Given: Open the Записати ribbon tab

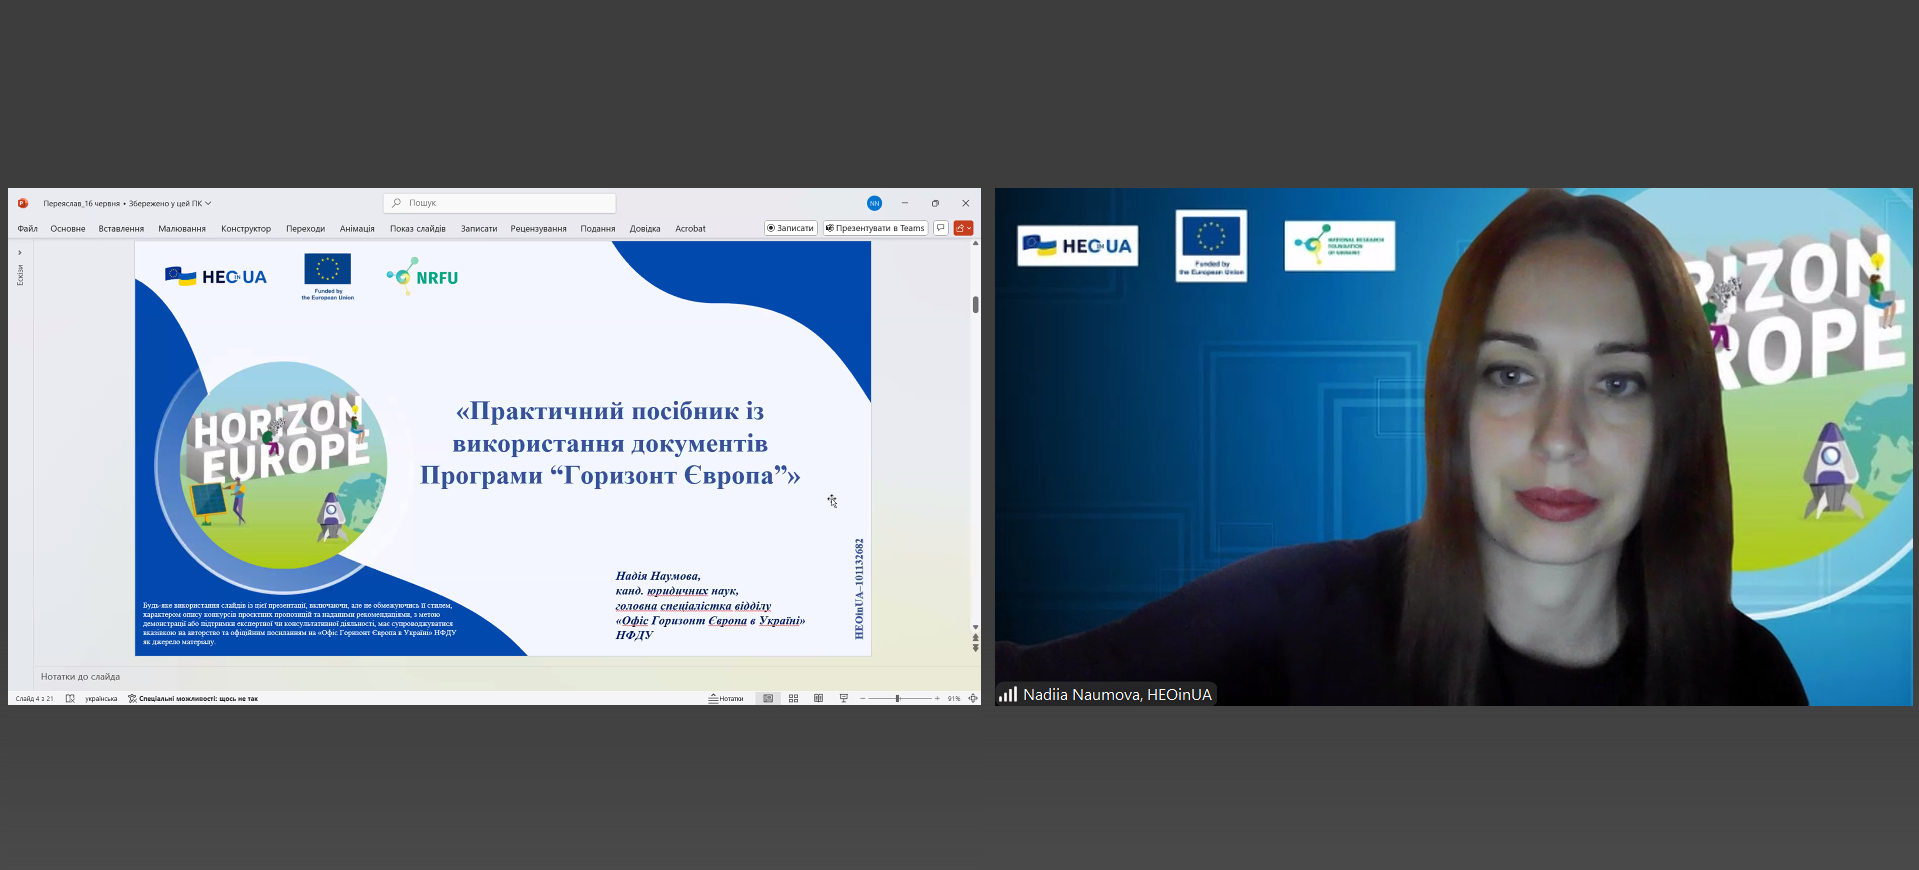Looking at the screenshot, I should 479,229.
